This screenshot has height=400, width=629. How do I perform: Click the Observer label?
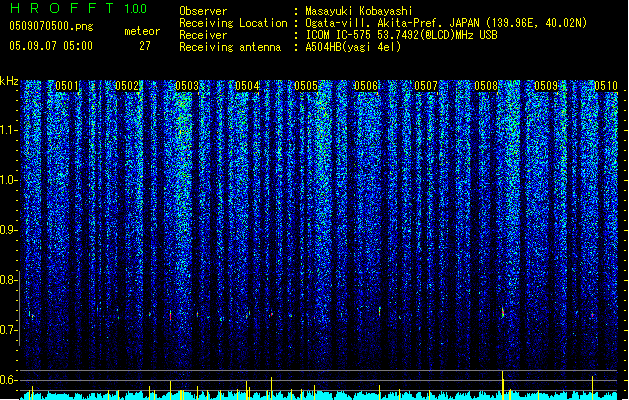pyautogui.click(x=203, y=11)
